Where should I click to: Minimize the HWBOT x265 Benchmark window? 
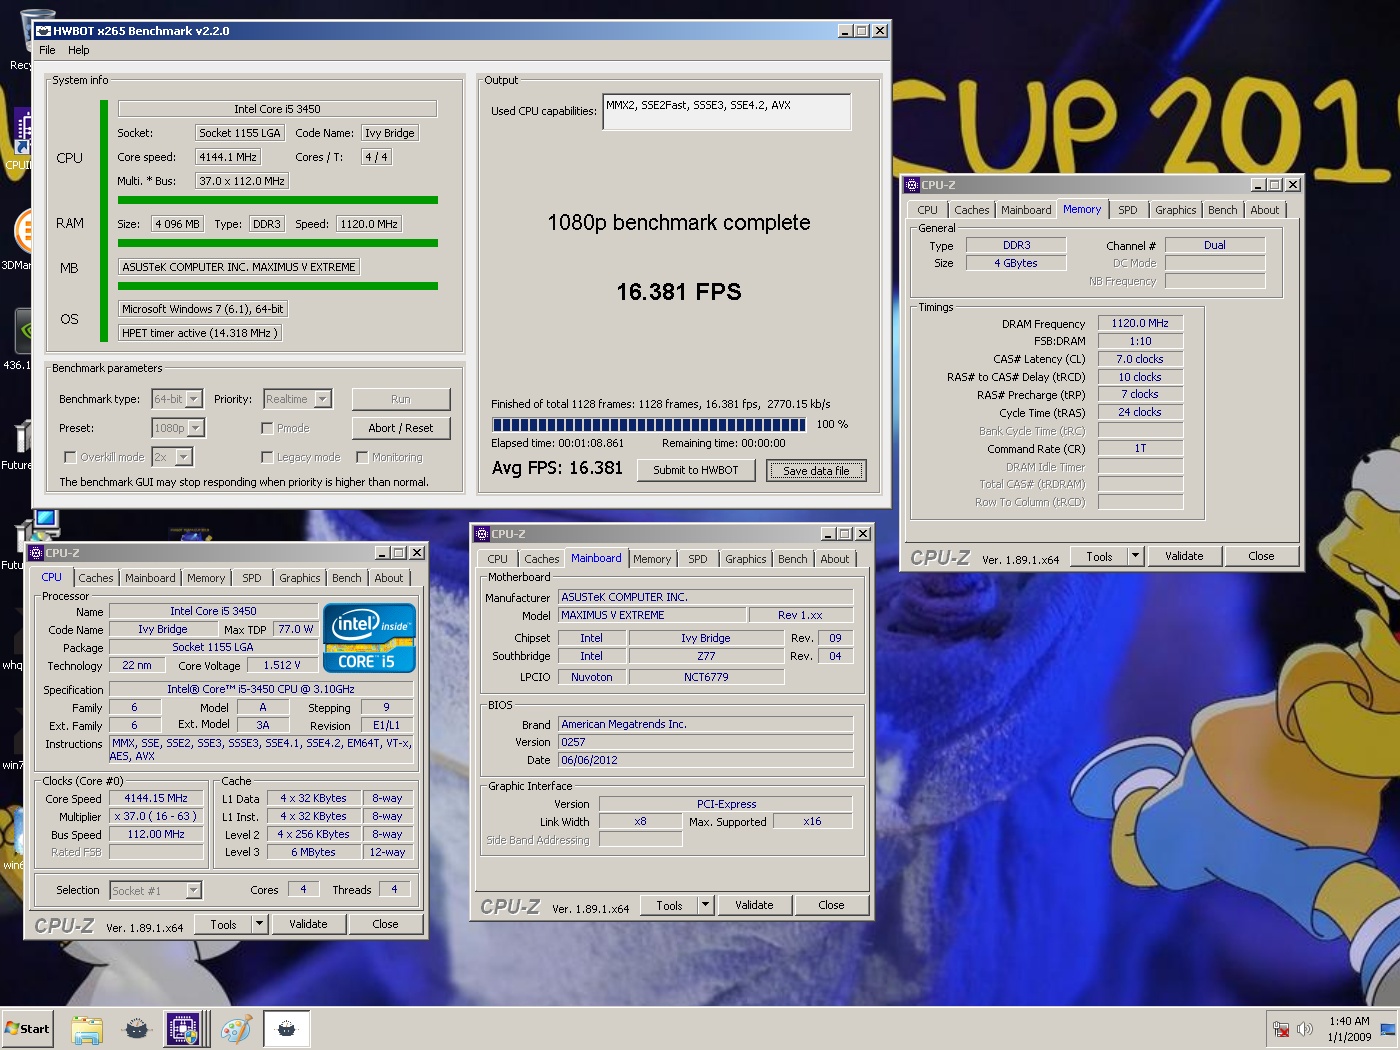845,31
